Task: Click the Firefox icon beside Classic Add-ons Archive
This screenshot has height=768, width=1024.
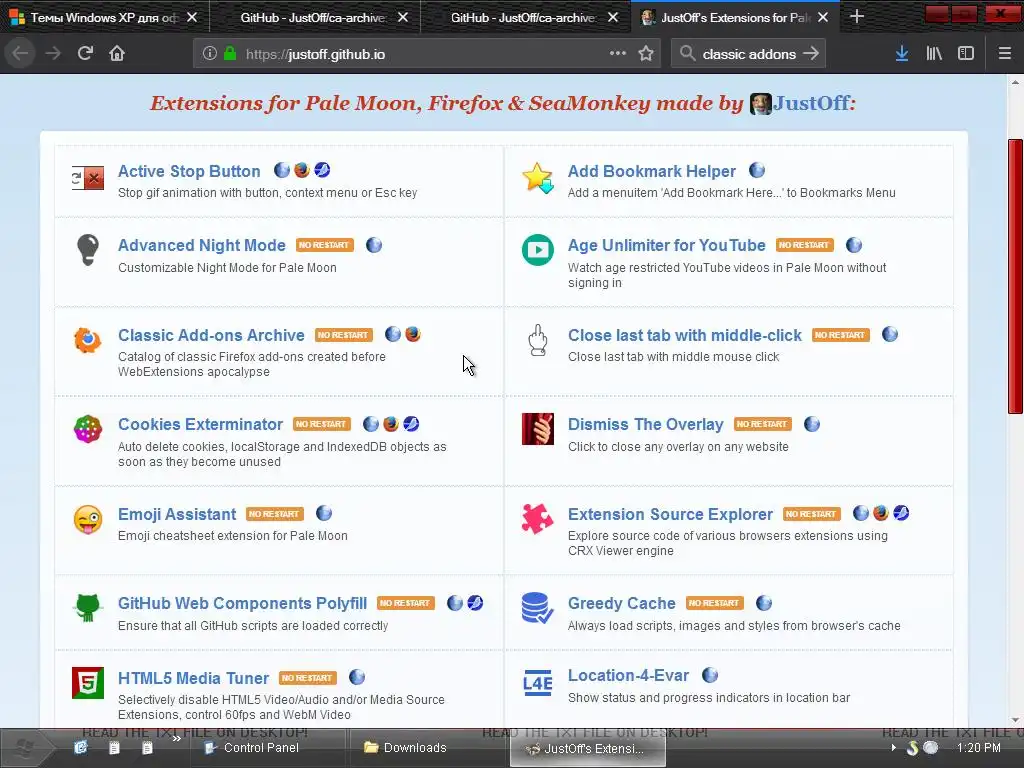Action: pyautogui.click(x=413, y=334)
